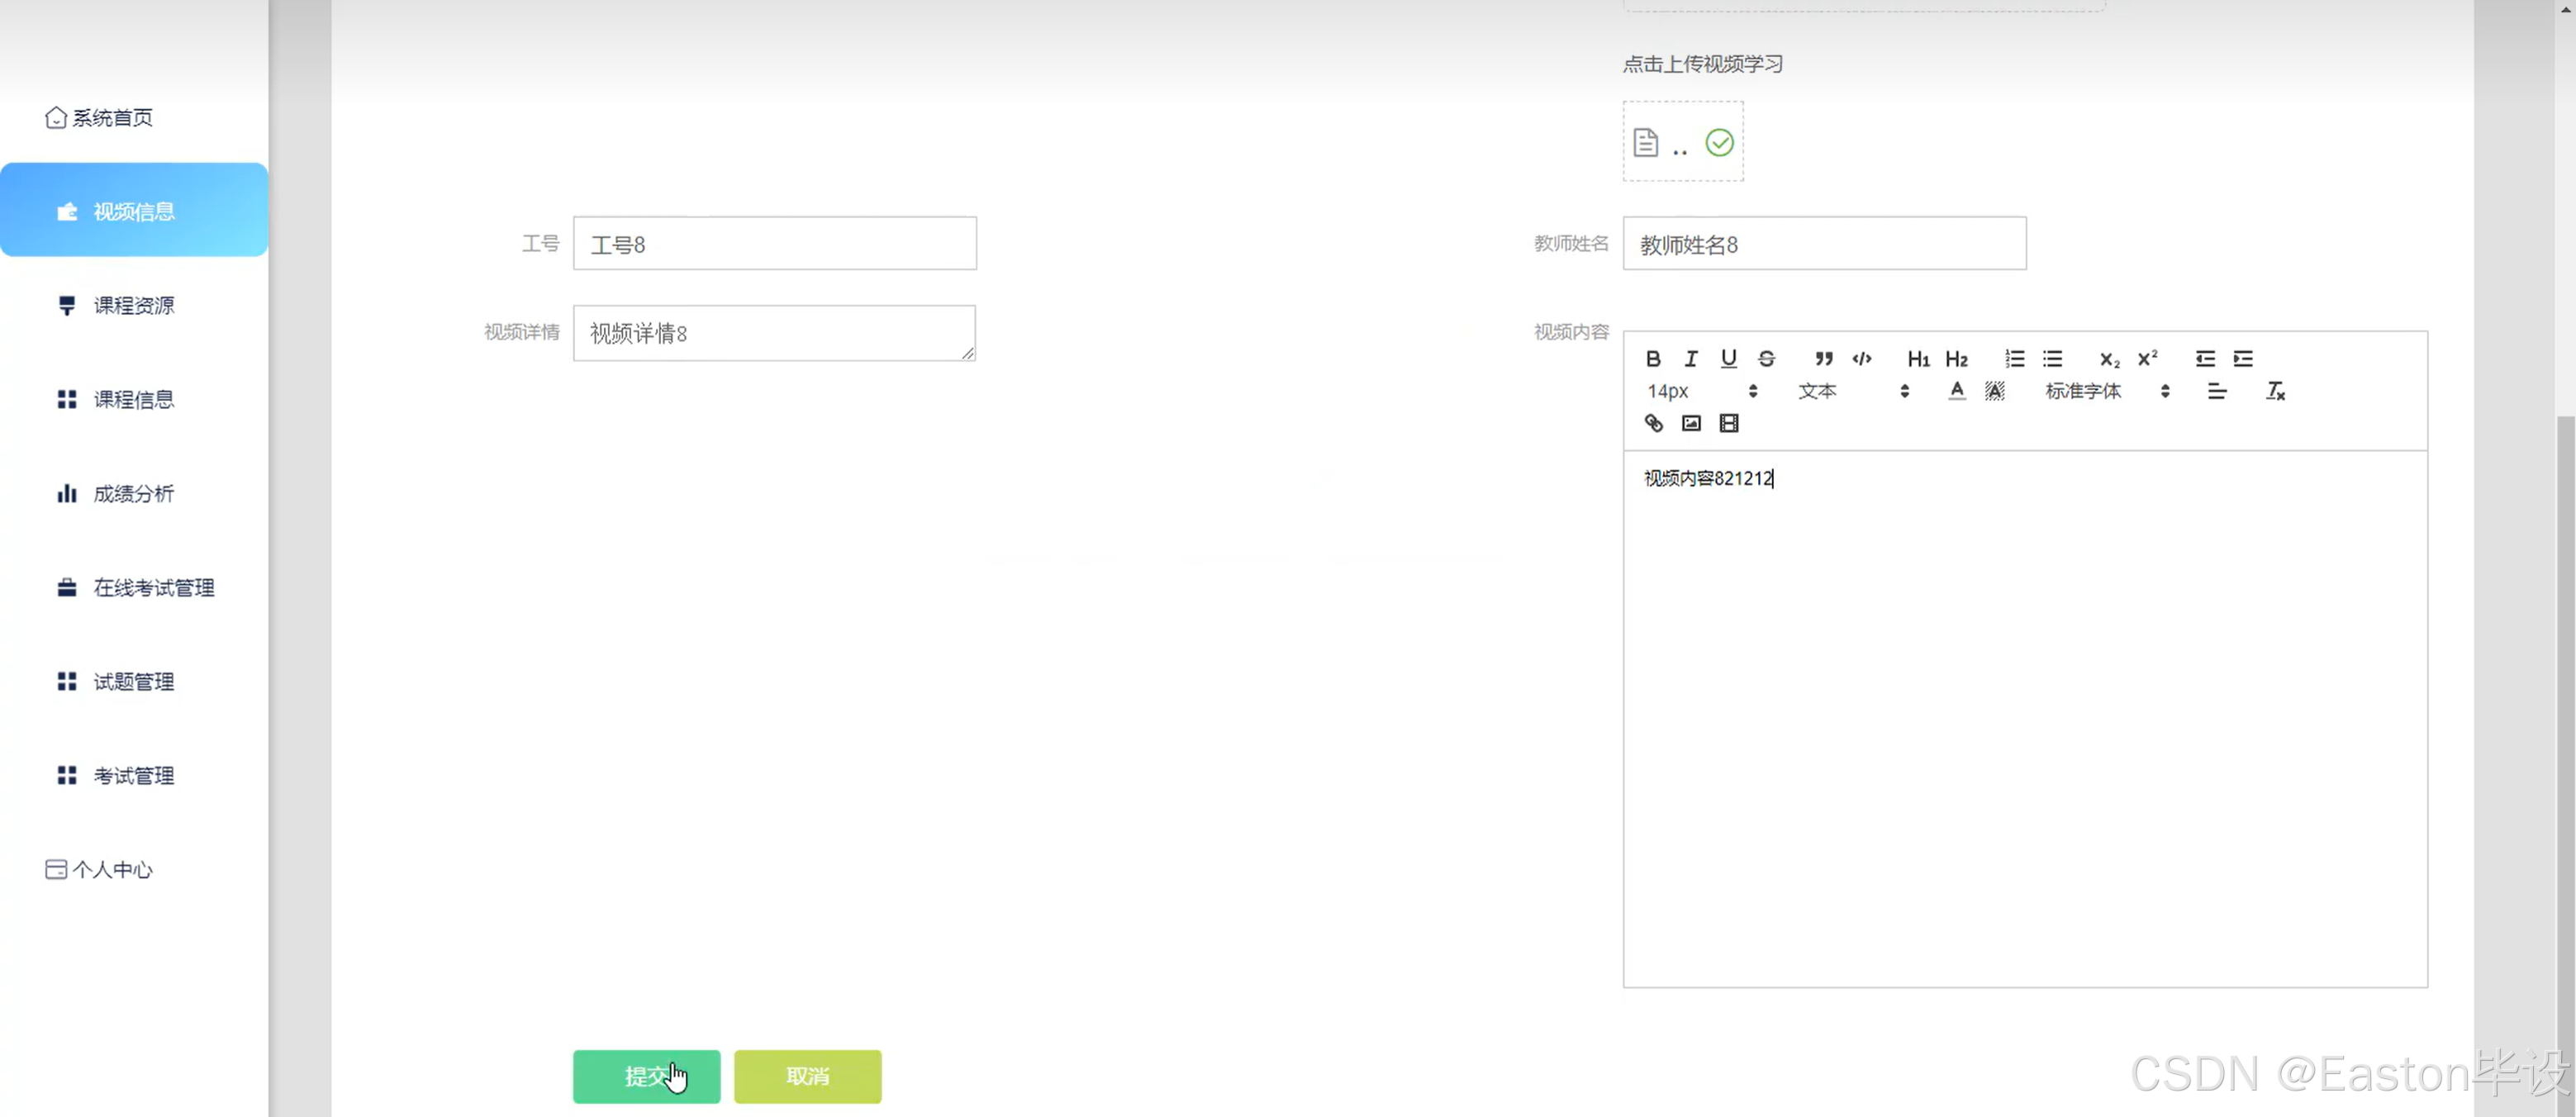The height and width of the screenshot is (1117, 2576).
Task: Open 考试管理 in the sidebar
Action: tap(134, 776)
